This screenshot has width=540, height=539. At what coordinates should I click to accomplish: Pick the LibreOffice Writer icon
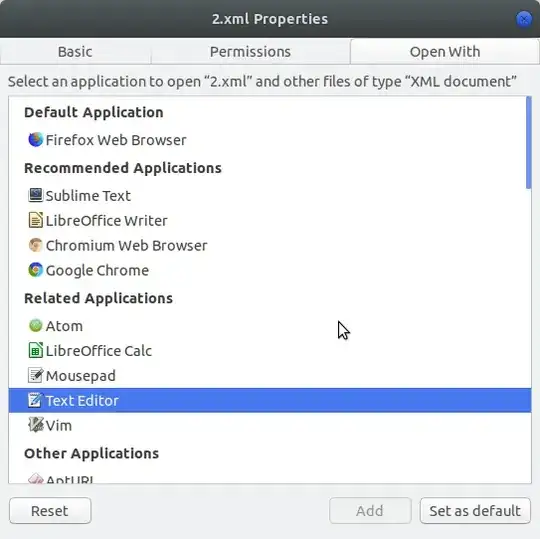pos(35,220)
